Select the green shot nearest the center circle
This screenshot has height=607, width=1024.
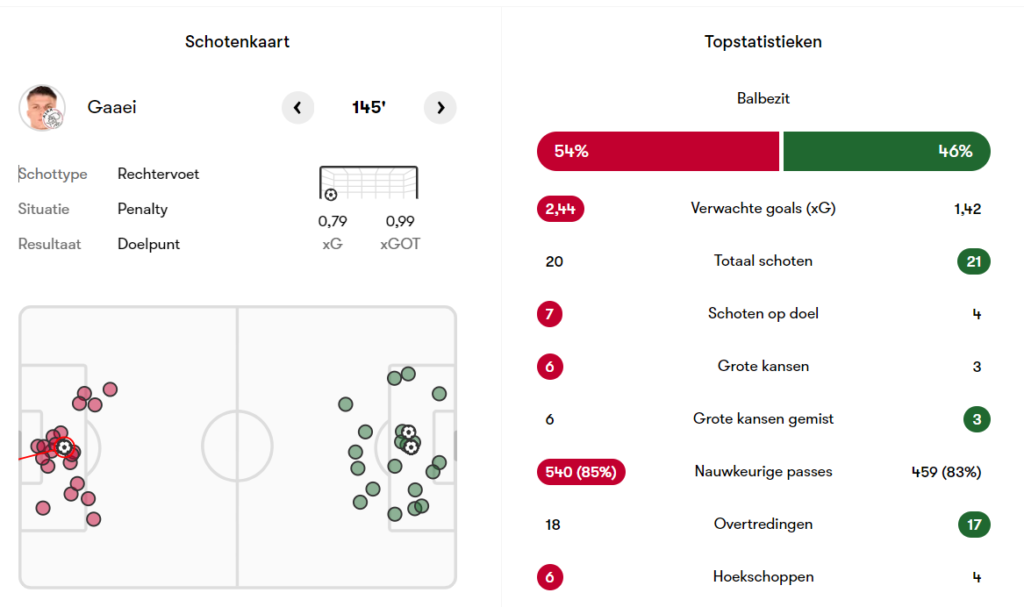[345, 404]
